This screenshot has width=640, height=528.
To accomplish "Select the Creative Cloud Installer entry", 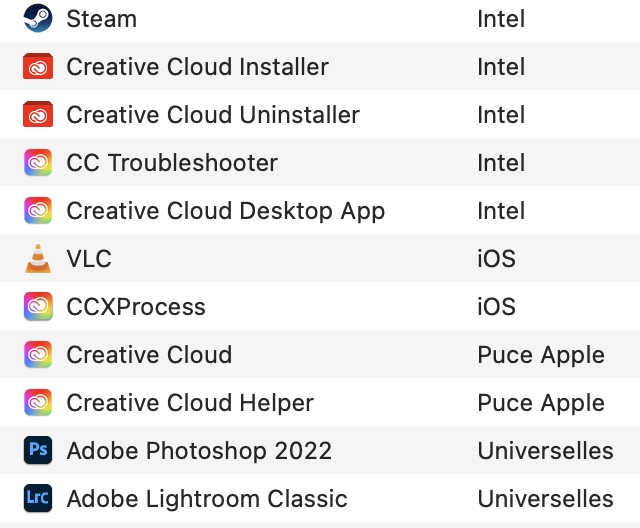I will point(197,67).
